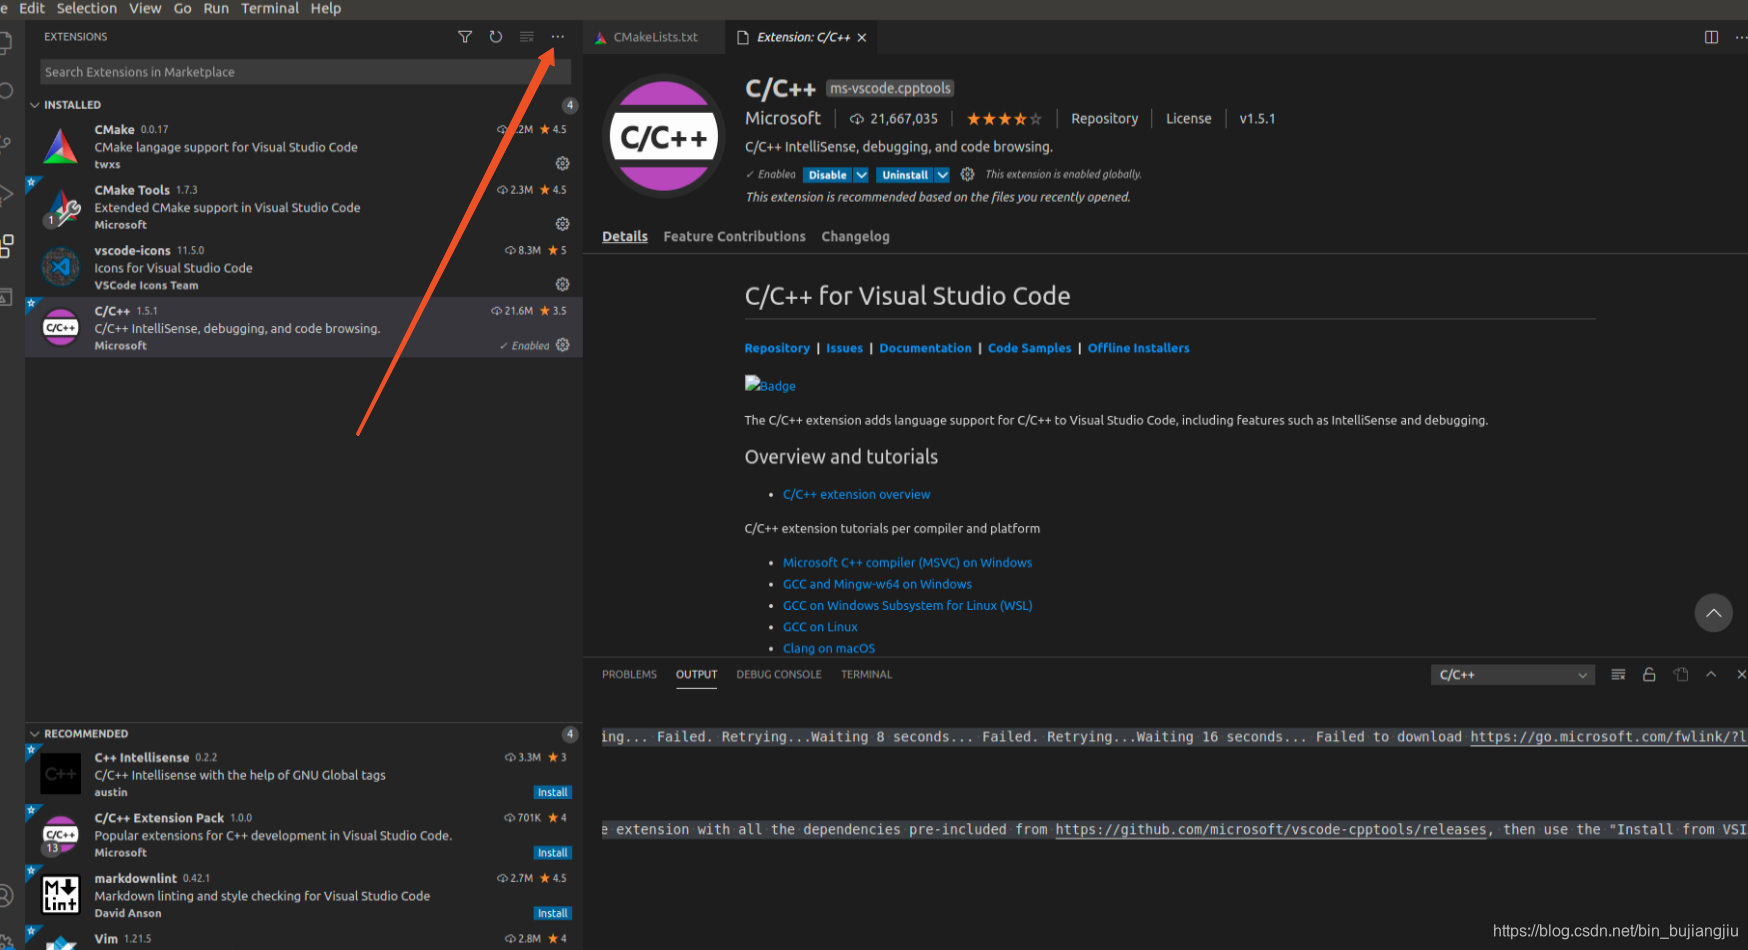Maximize the bottom panel with chevron
The height and width of the screenshot is (950, 1748).
click(x=1711, y=675)
